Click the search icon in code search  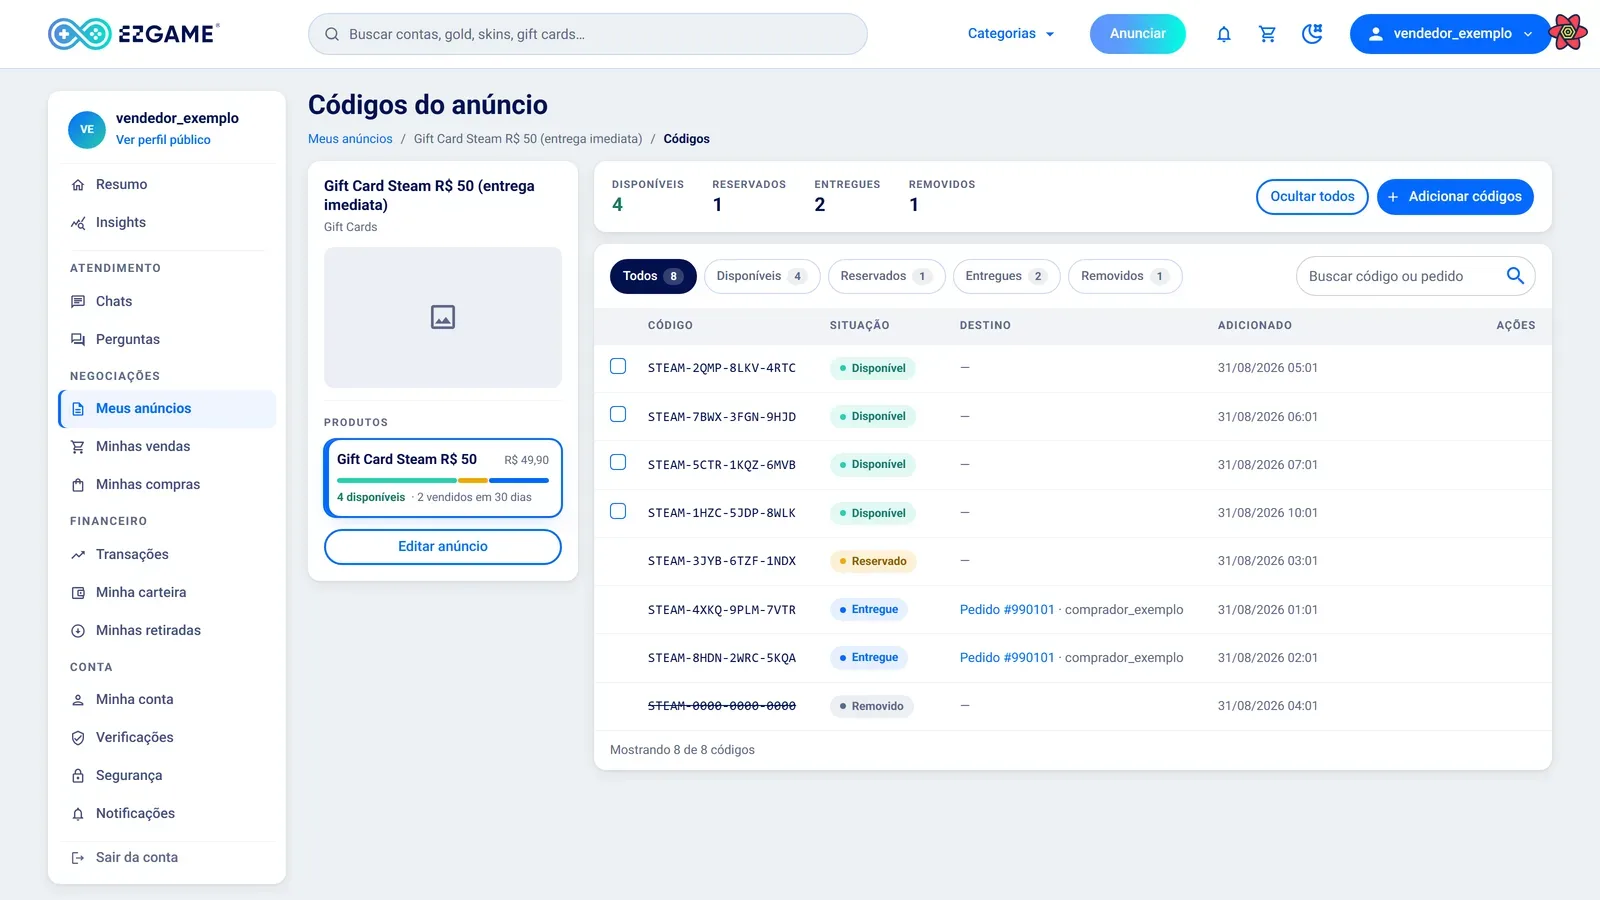(x=1515, y=276)
